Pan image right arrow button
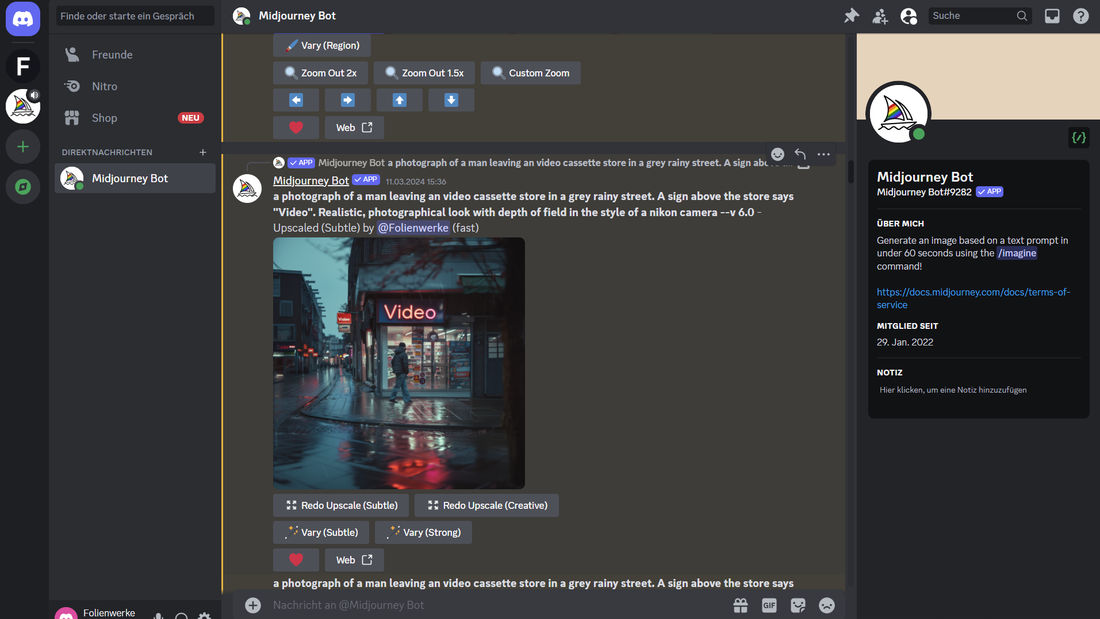The height and width of the screenshot is (619, 1100). coord(347,100)
